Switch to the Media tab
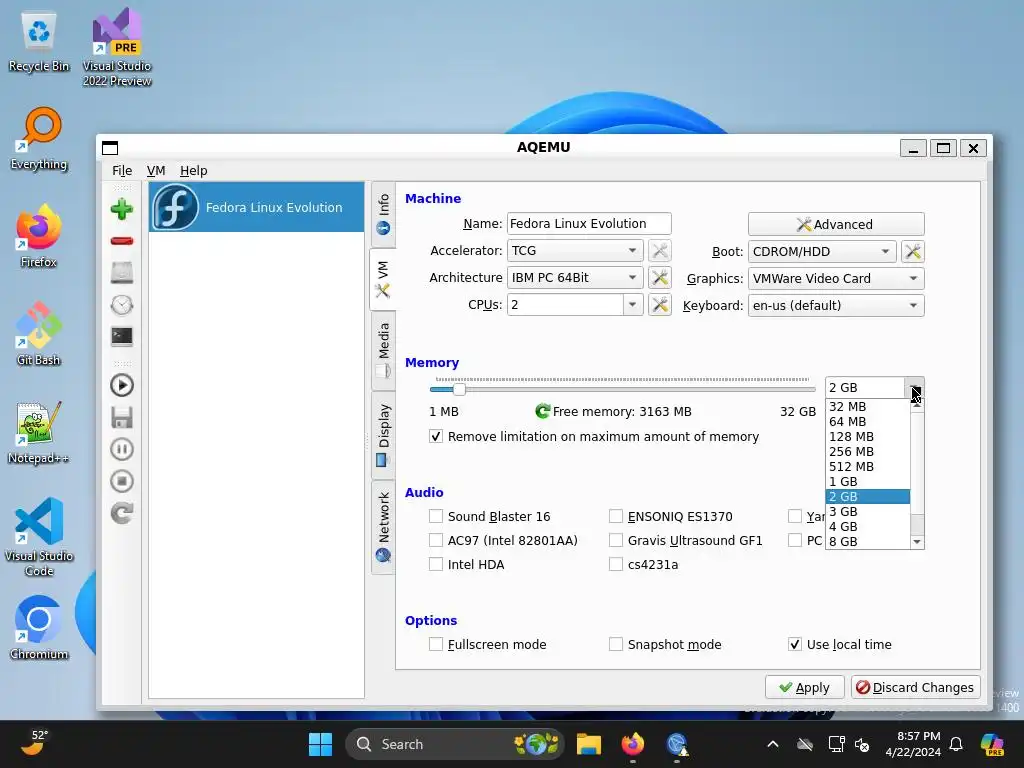Viewport: 1024px width, 768px height. tap(383, 350)
